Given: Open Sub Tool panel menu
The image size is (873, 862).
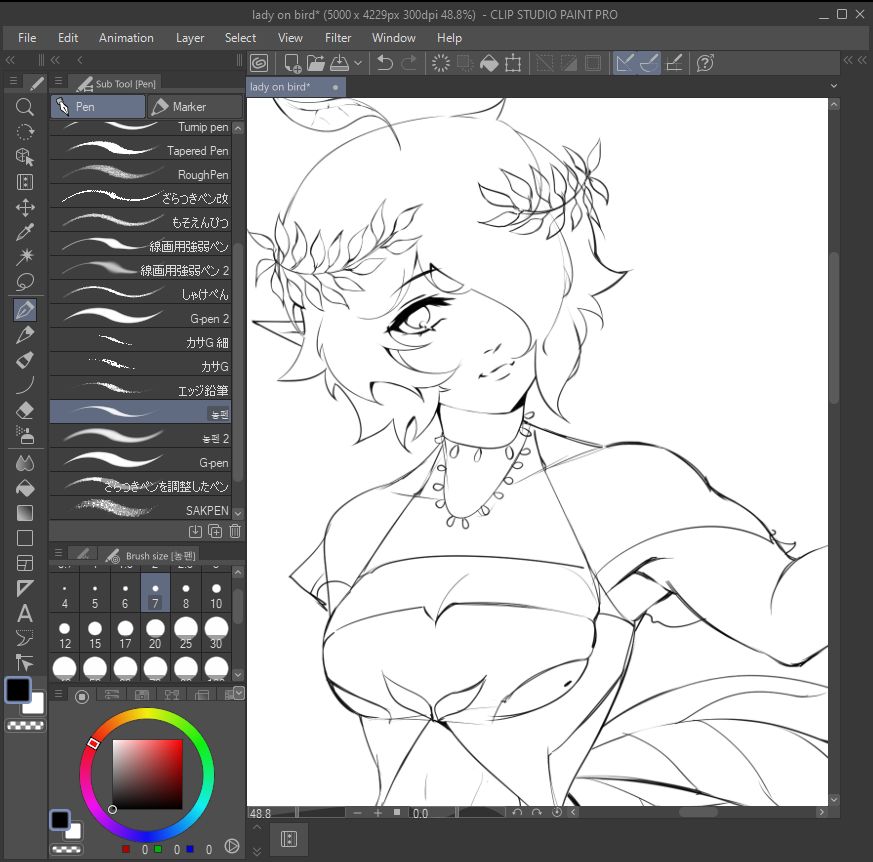Looking at the screenshot, I should point(58,81).
